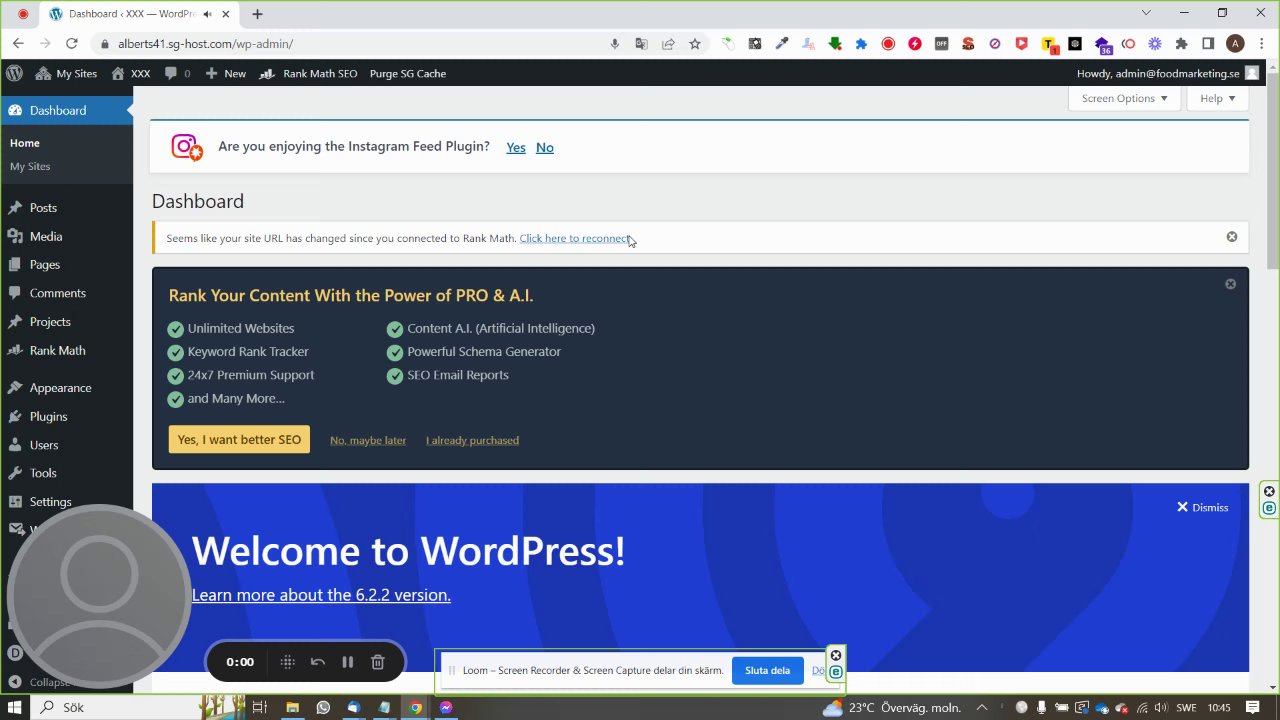Click the Instagram Feed plugin icon
This screenshot has height=720, width=1280.
186,147
